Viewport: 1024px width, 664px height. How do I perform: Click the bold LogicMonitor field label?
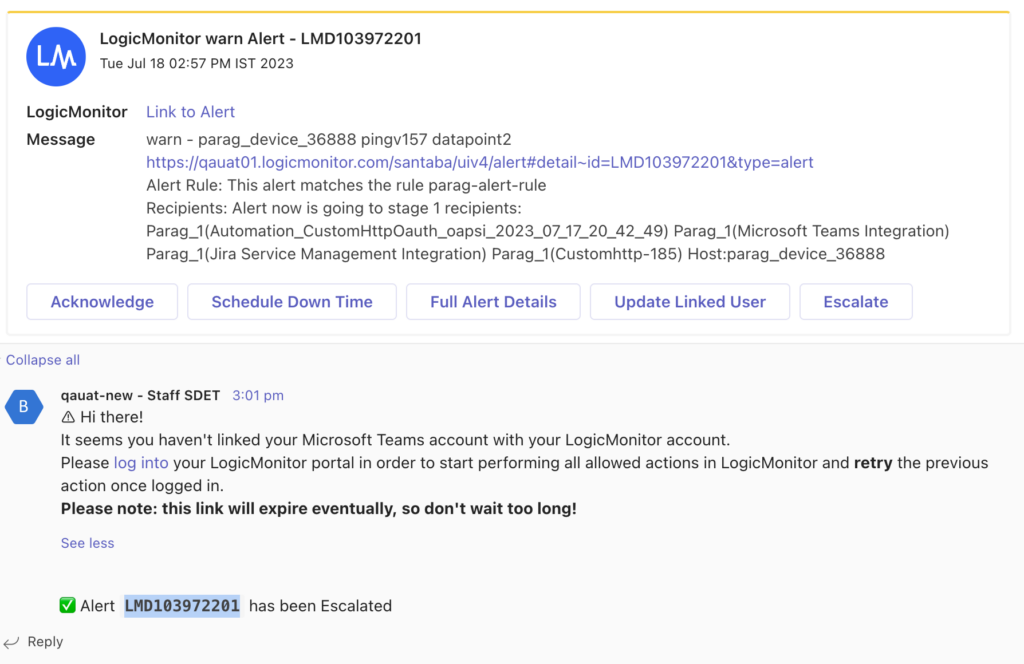click(x=77, y=112)
